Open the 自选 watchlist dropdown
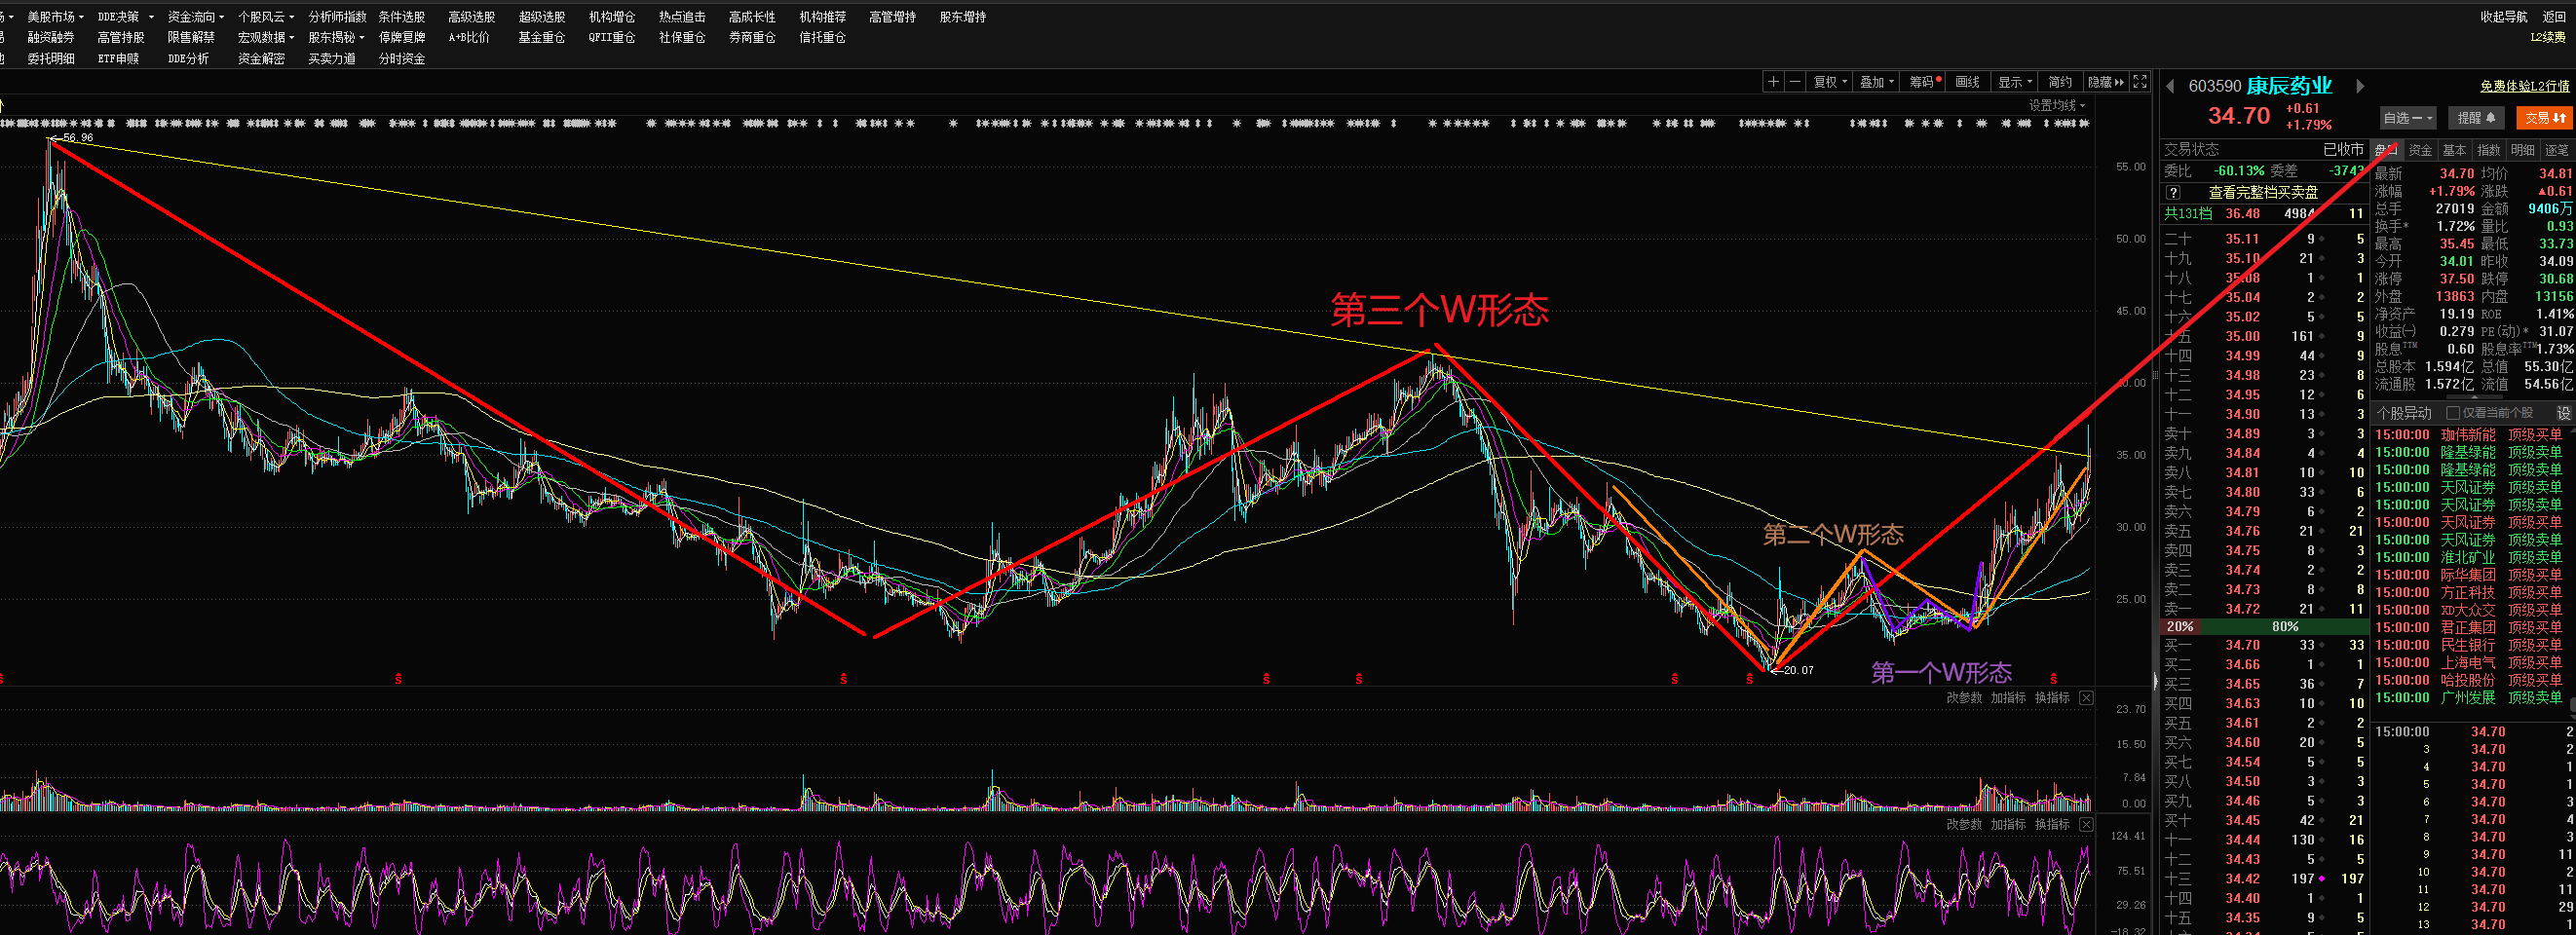The width and height of the screenshot is (2576, 935). [x=2407, y=118]
